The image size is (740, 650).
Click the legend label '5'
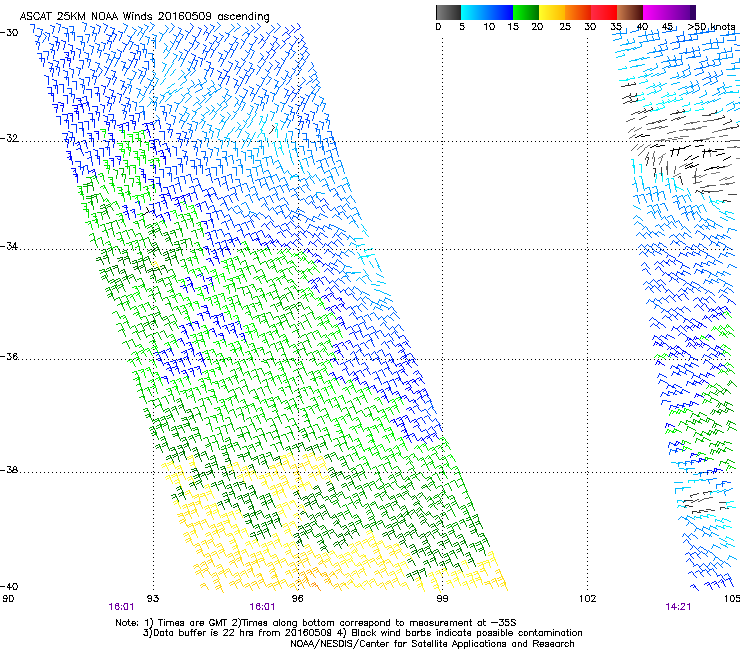[x=462, y=27]
